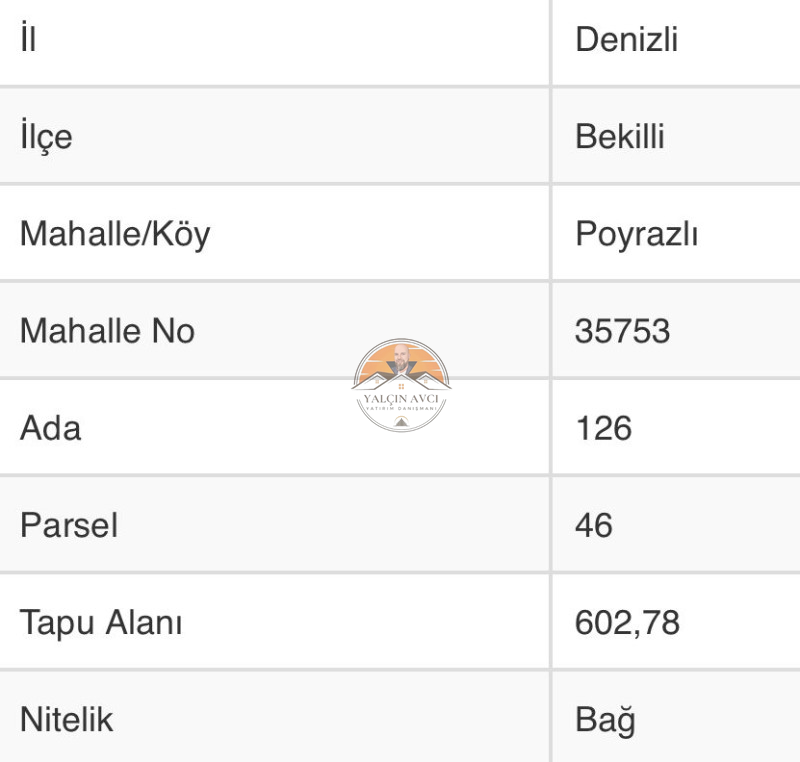Click the Bağ nitelik value
This screenshot has width=800, height=762.
606,720
